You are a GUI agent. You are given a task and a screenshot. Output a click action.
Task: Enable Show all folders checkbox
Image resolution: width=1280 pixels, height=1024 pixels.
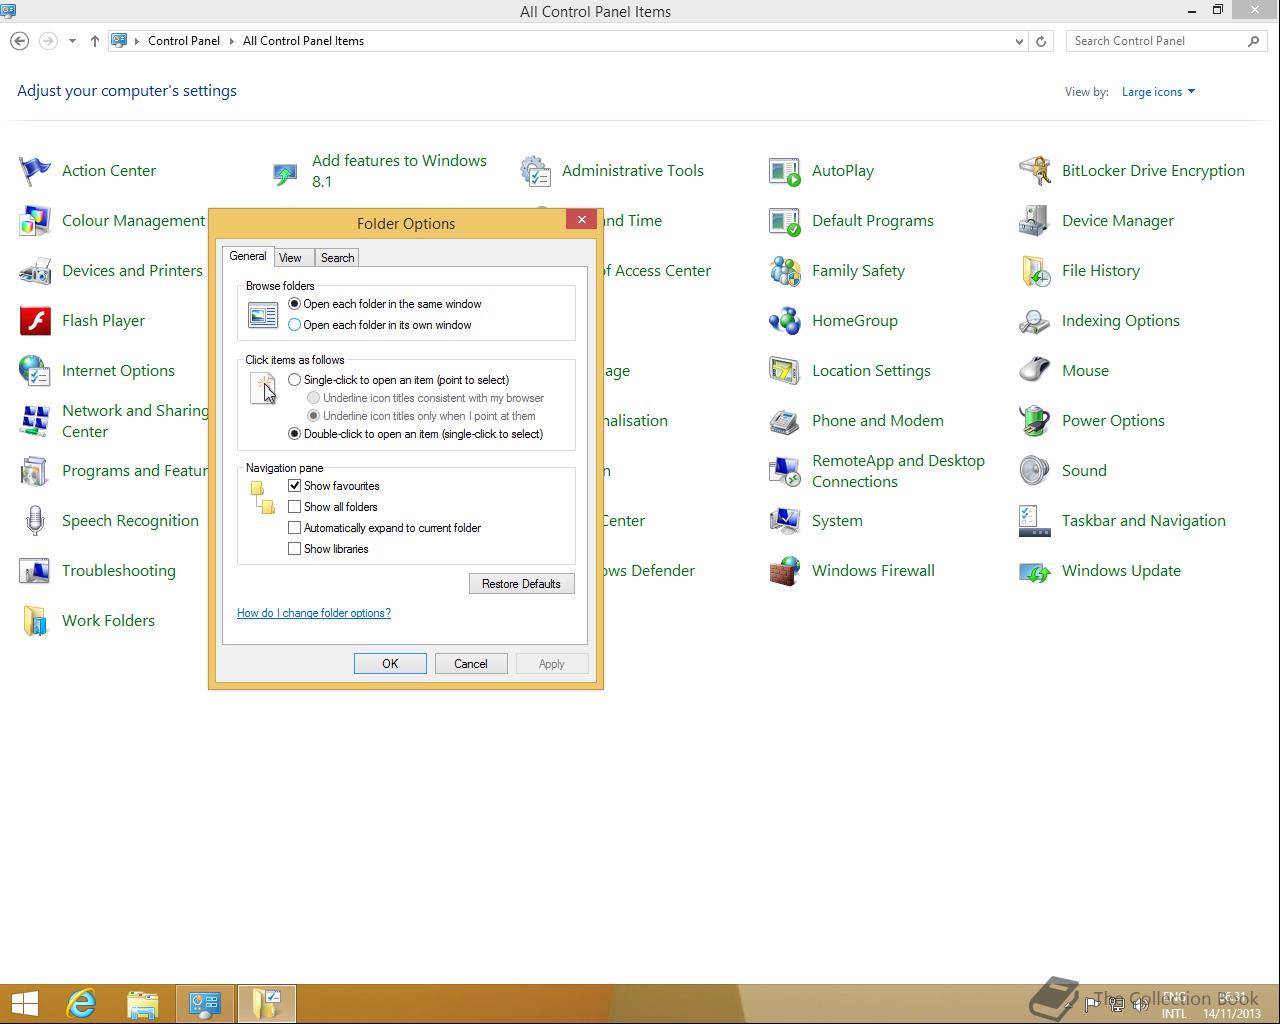[x=294, y=507]
